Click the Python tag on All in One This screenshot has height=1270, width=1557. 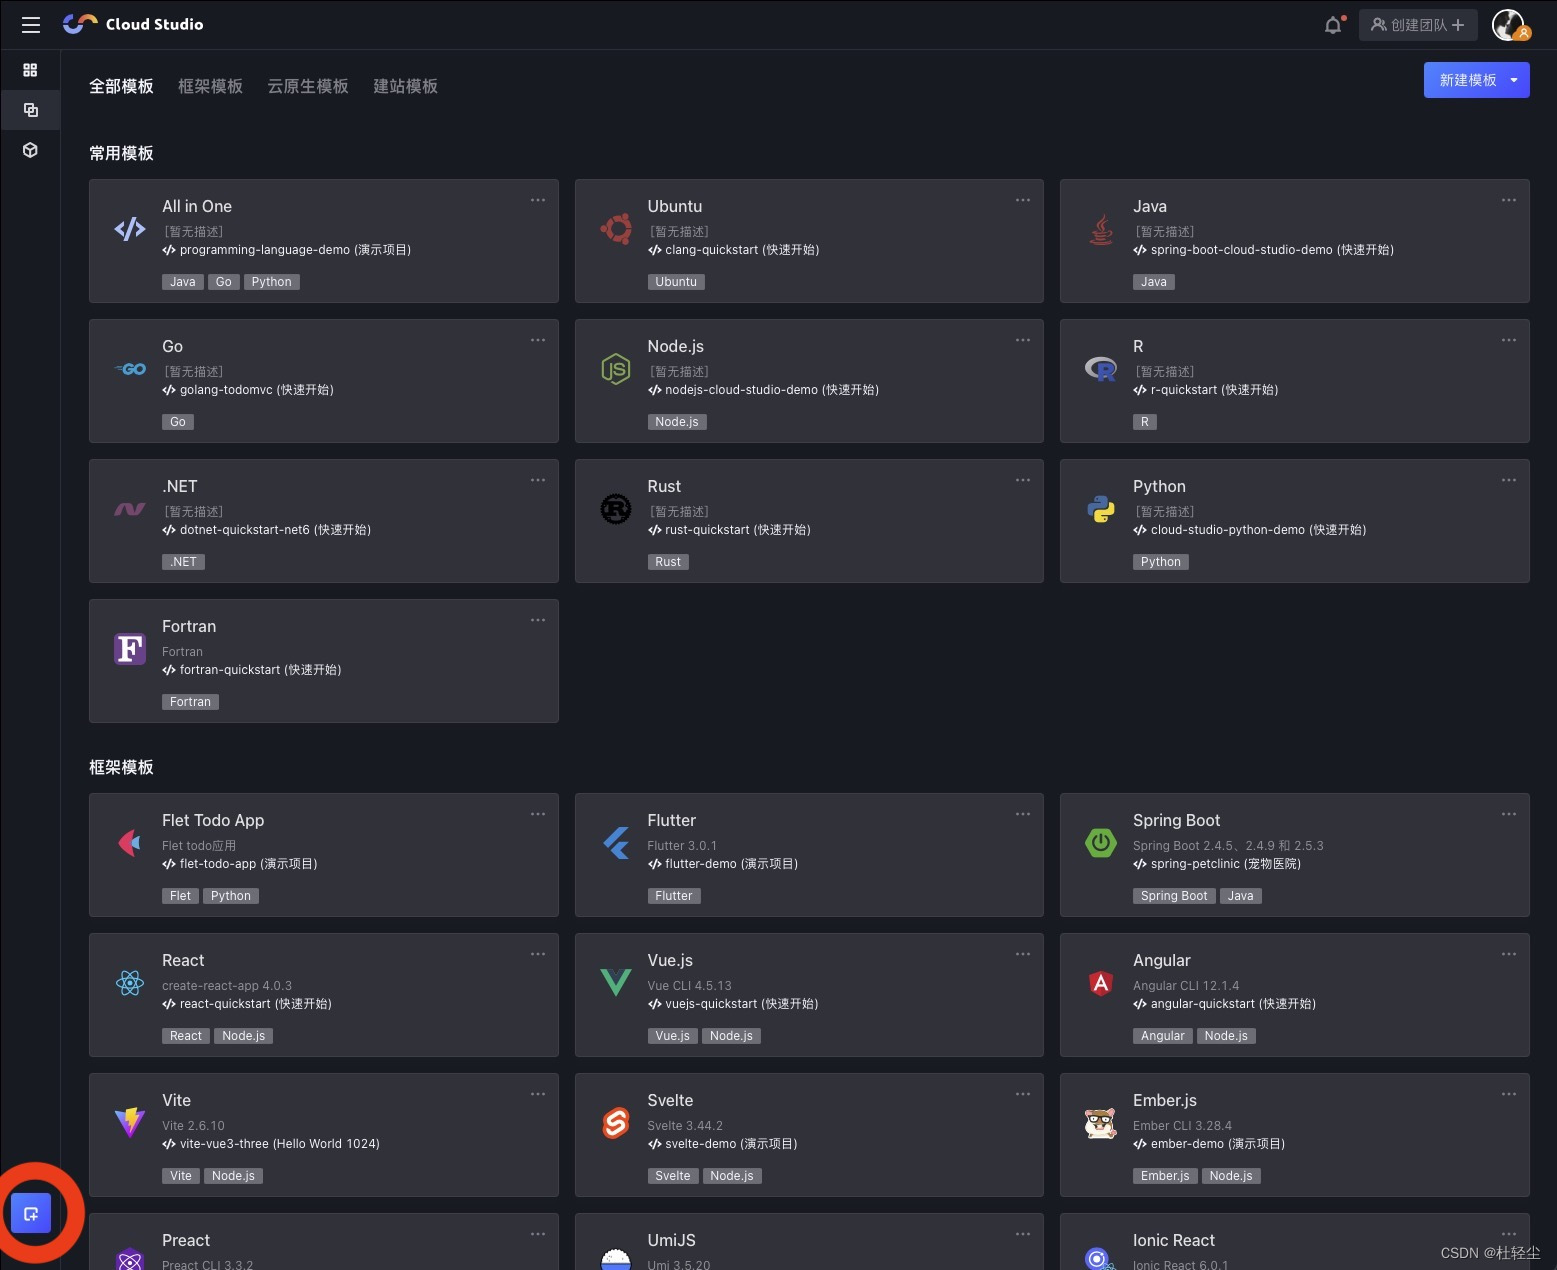point(271,282)
